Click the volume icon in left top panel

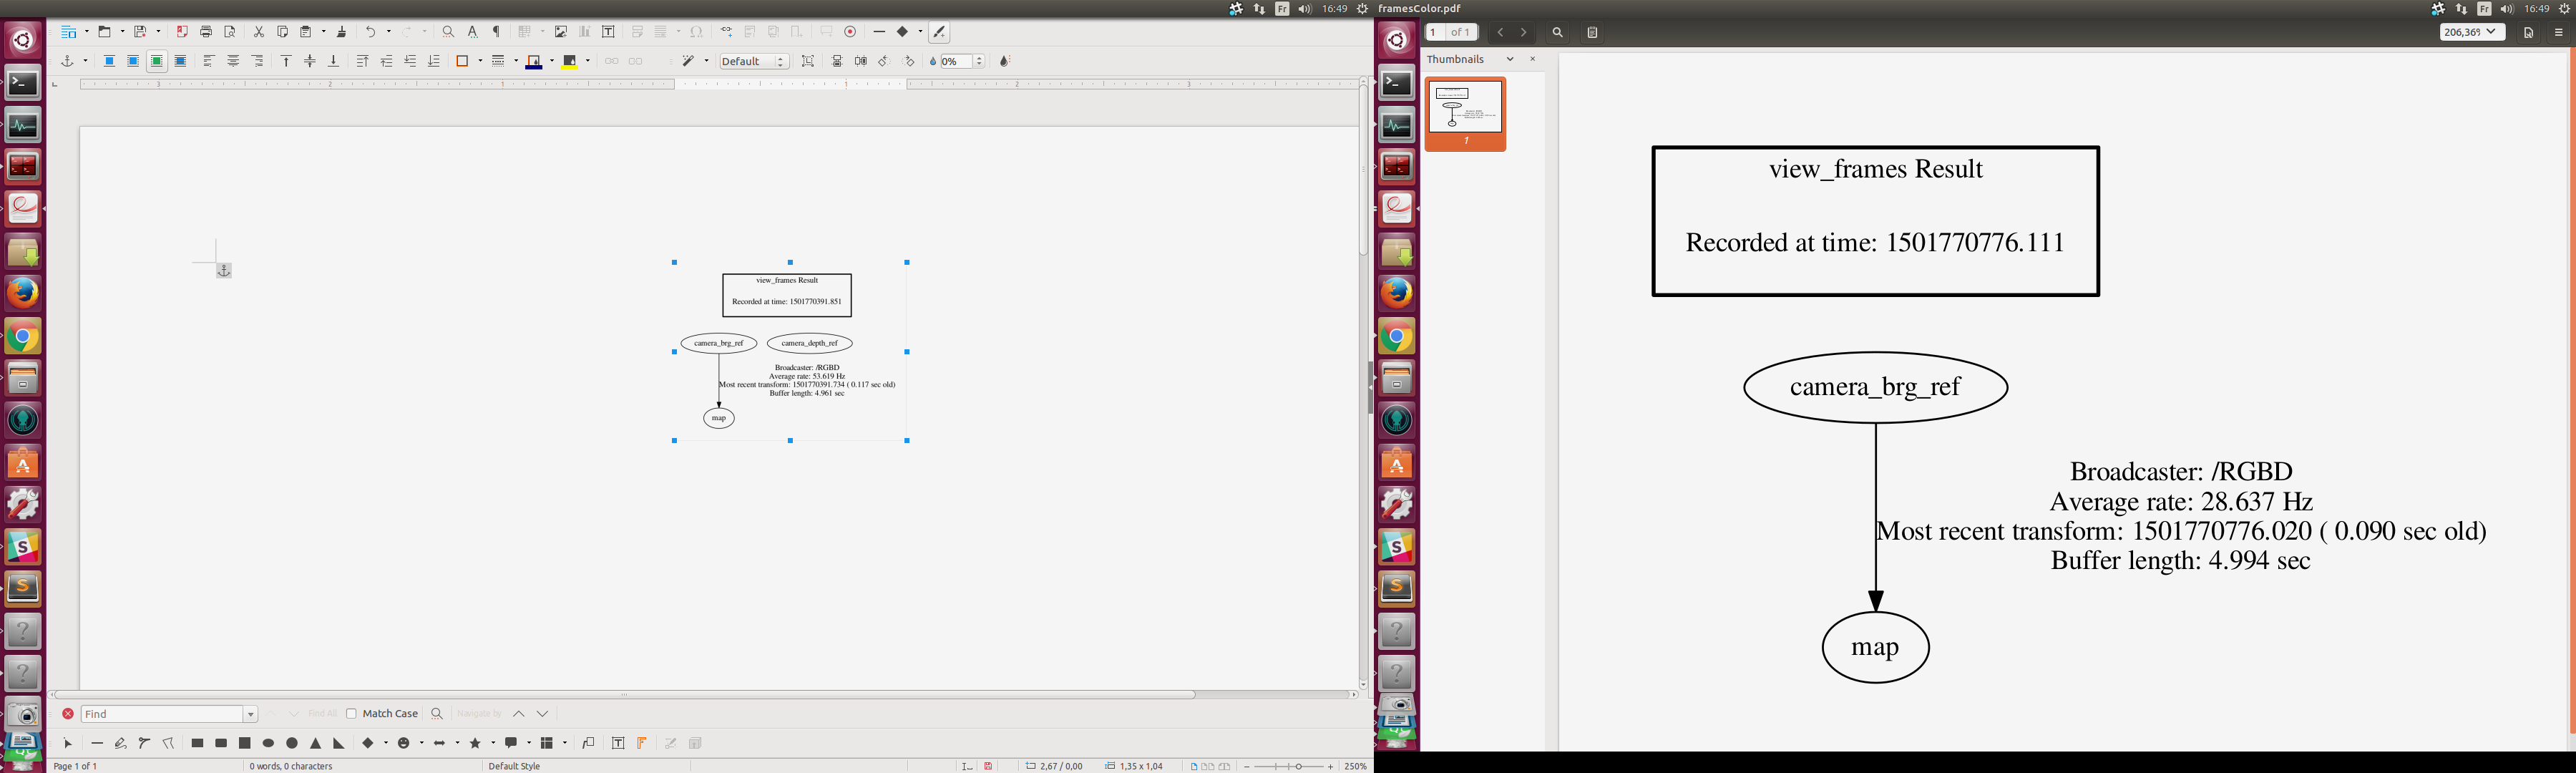pos(1305,8)
